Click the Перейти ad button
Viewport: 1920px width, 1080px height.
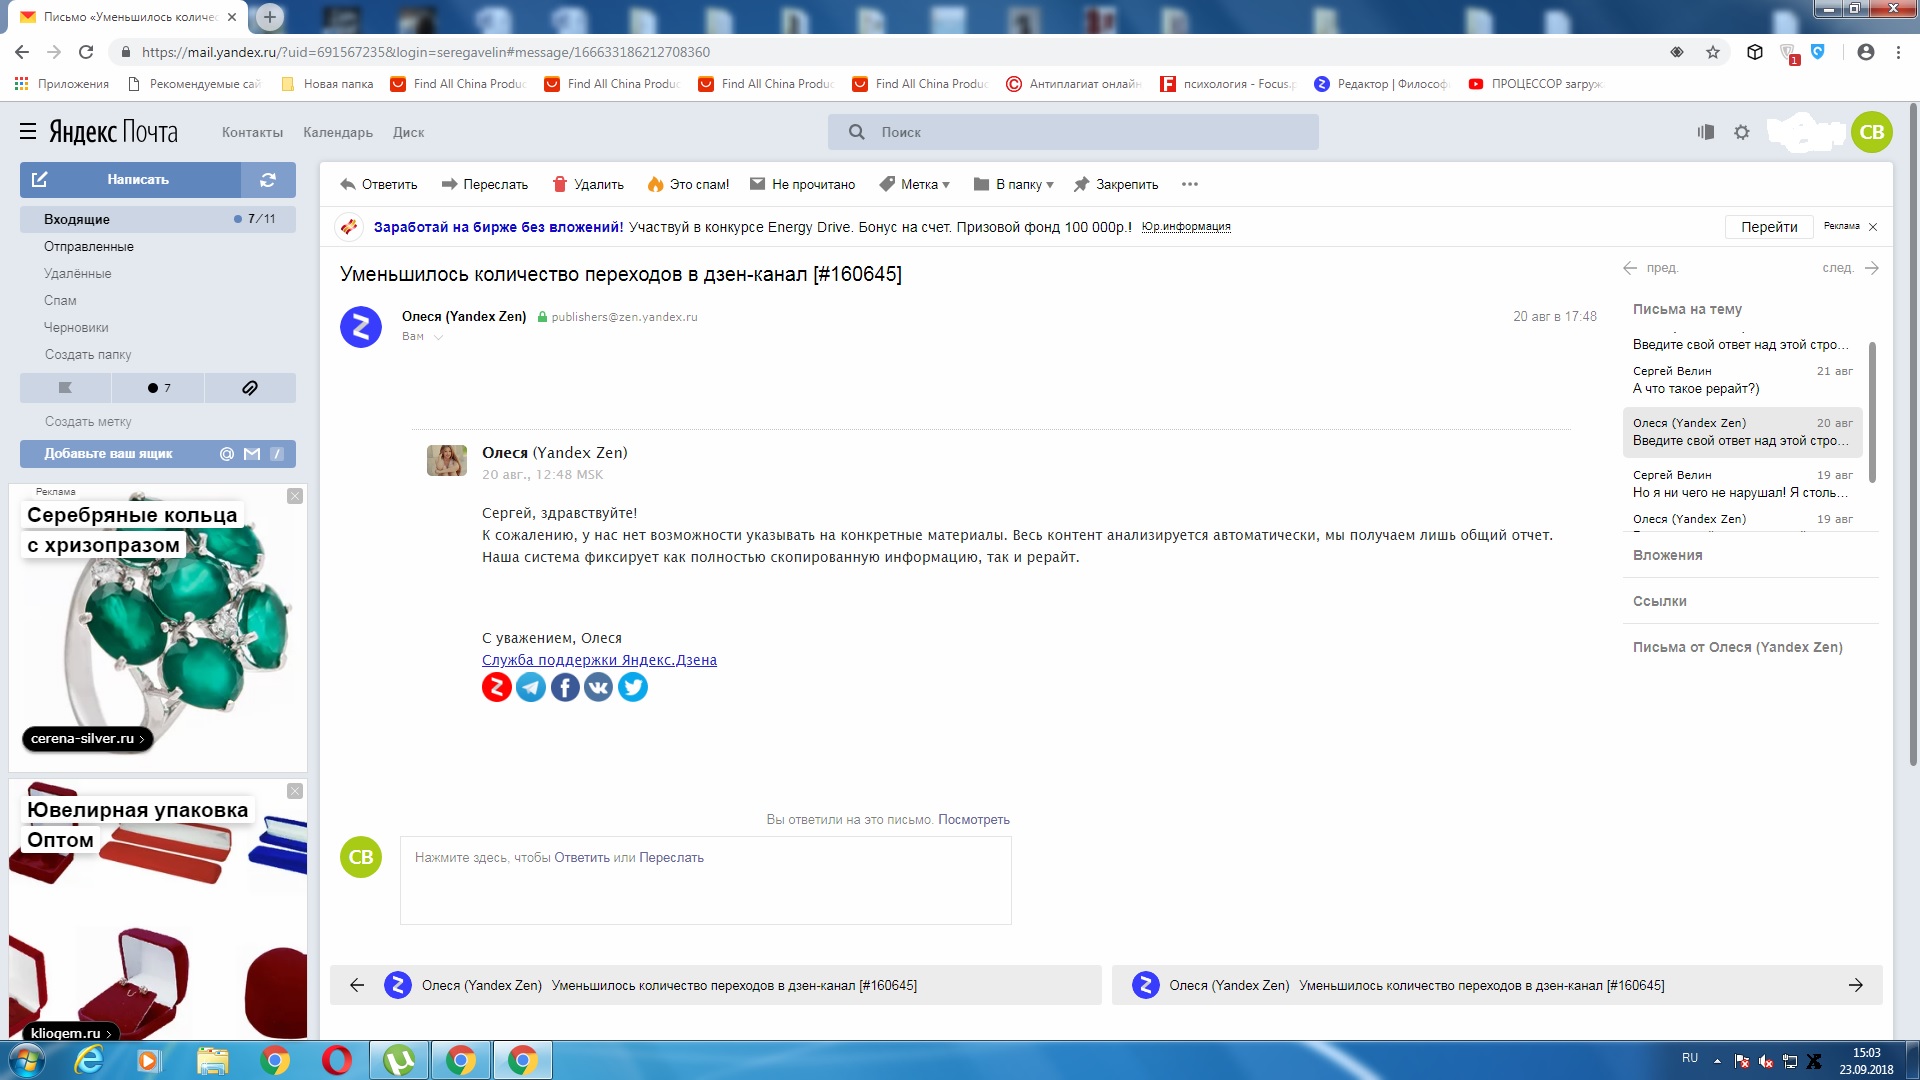1769,227
